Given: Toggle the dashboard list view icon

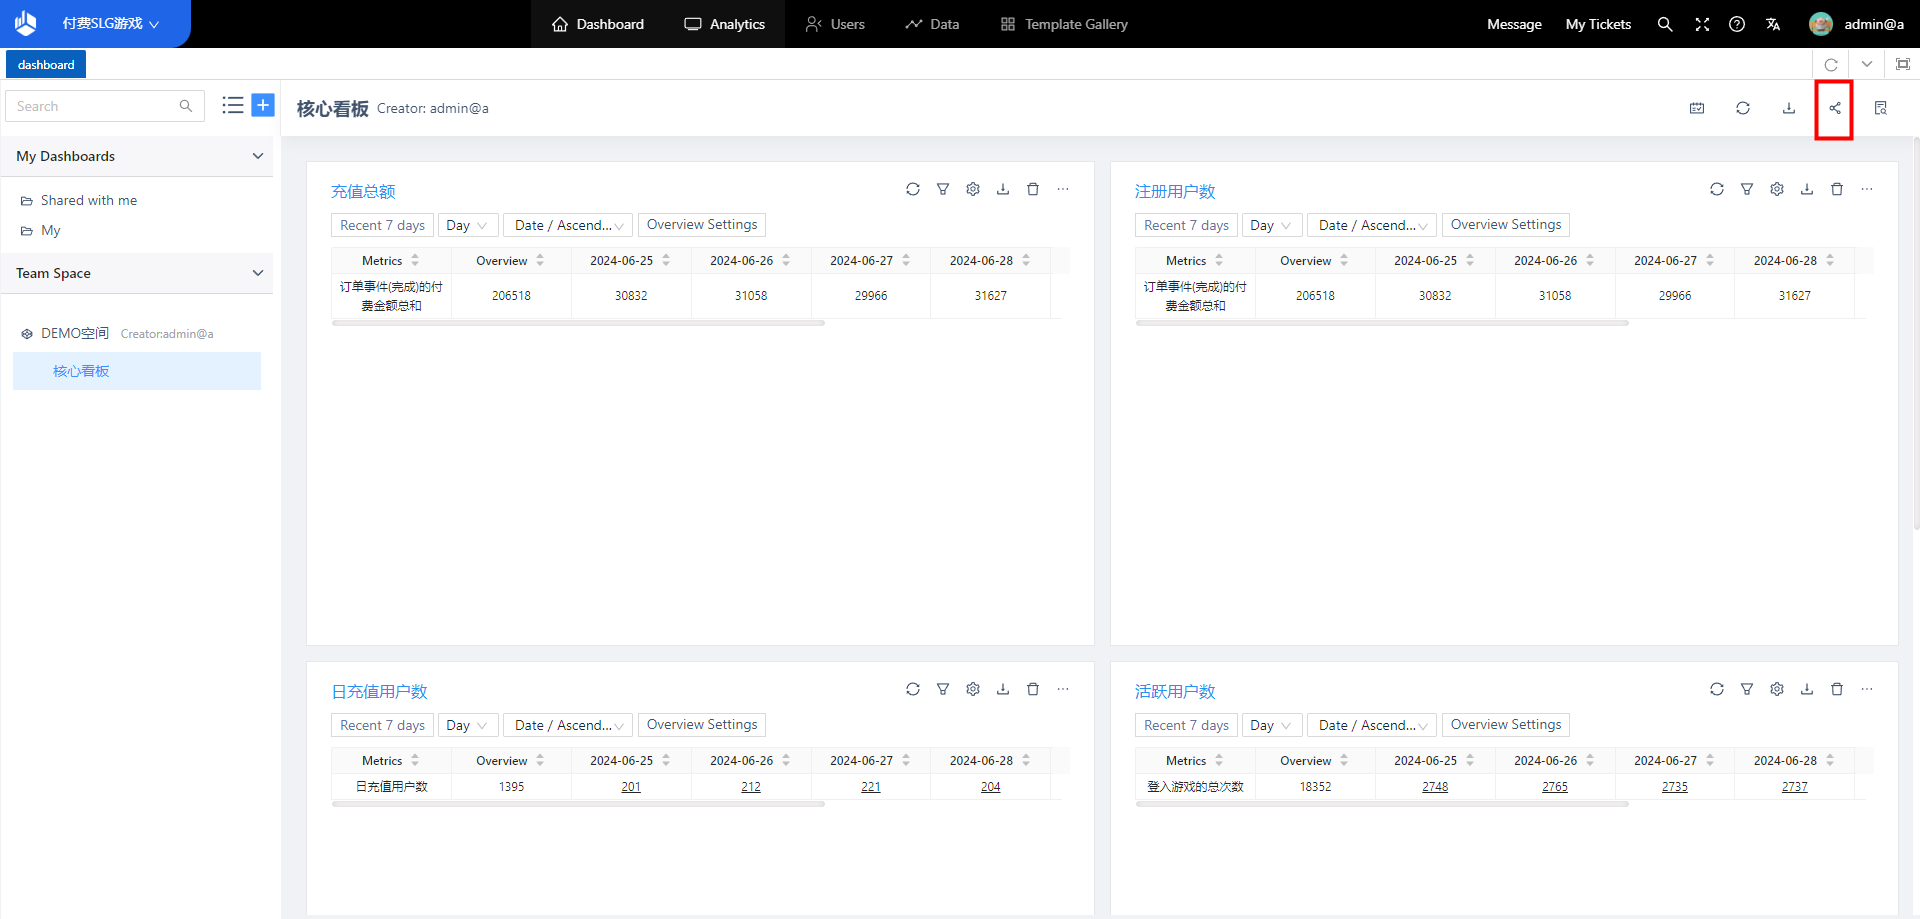Looking at the screenshot, I should click(232, 105).
